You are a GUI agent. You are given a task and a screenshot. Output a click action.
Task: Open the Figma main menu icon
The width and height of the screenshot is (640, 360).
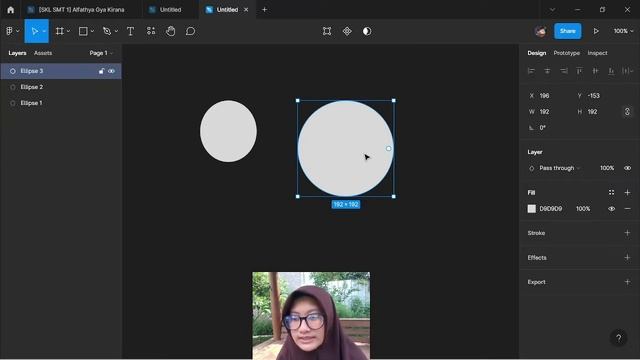(9, 31)
